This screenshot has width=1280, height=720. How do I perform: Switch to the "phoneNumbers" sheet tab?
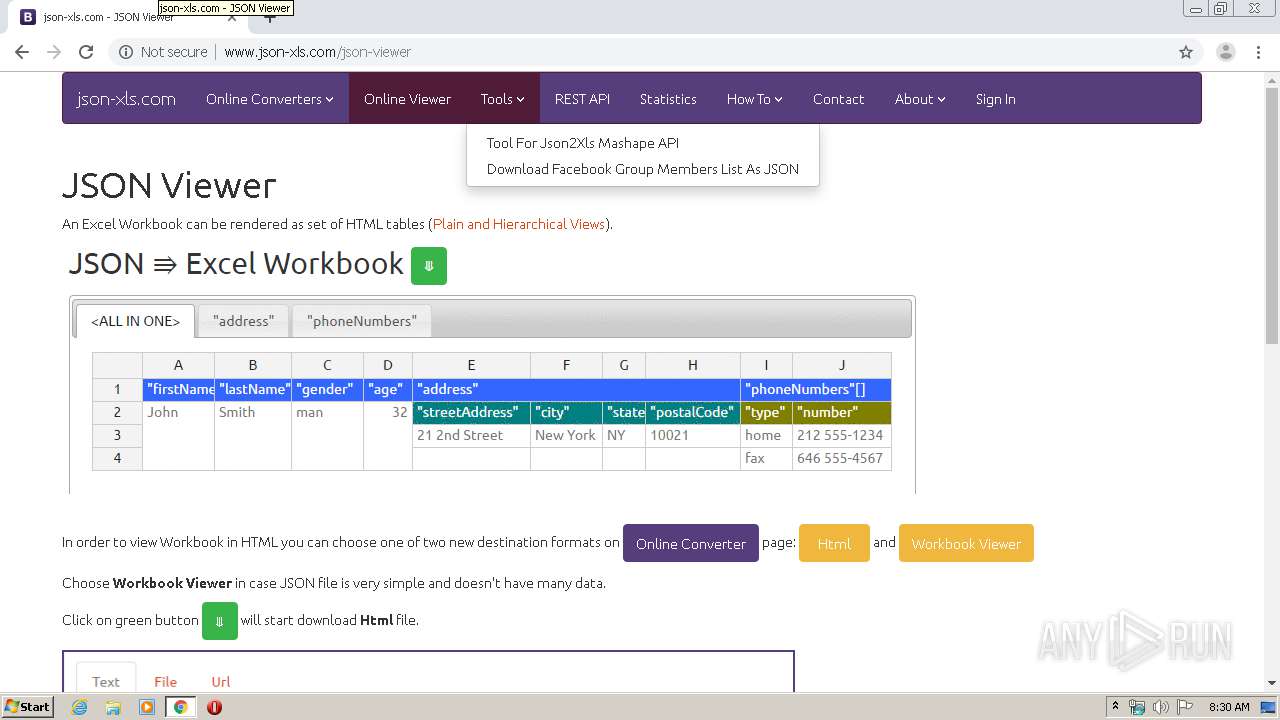coord(362,321)
